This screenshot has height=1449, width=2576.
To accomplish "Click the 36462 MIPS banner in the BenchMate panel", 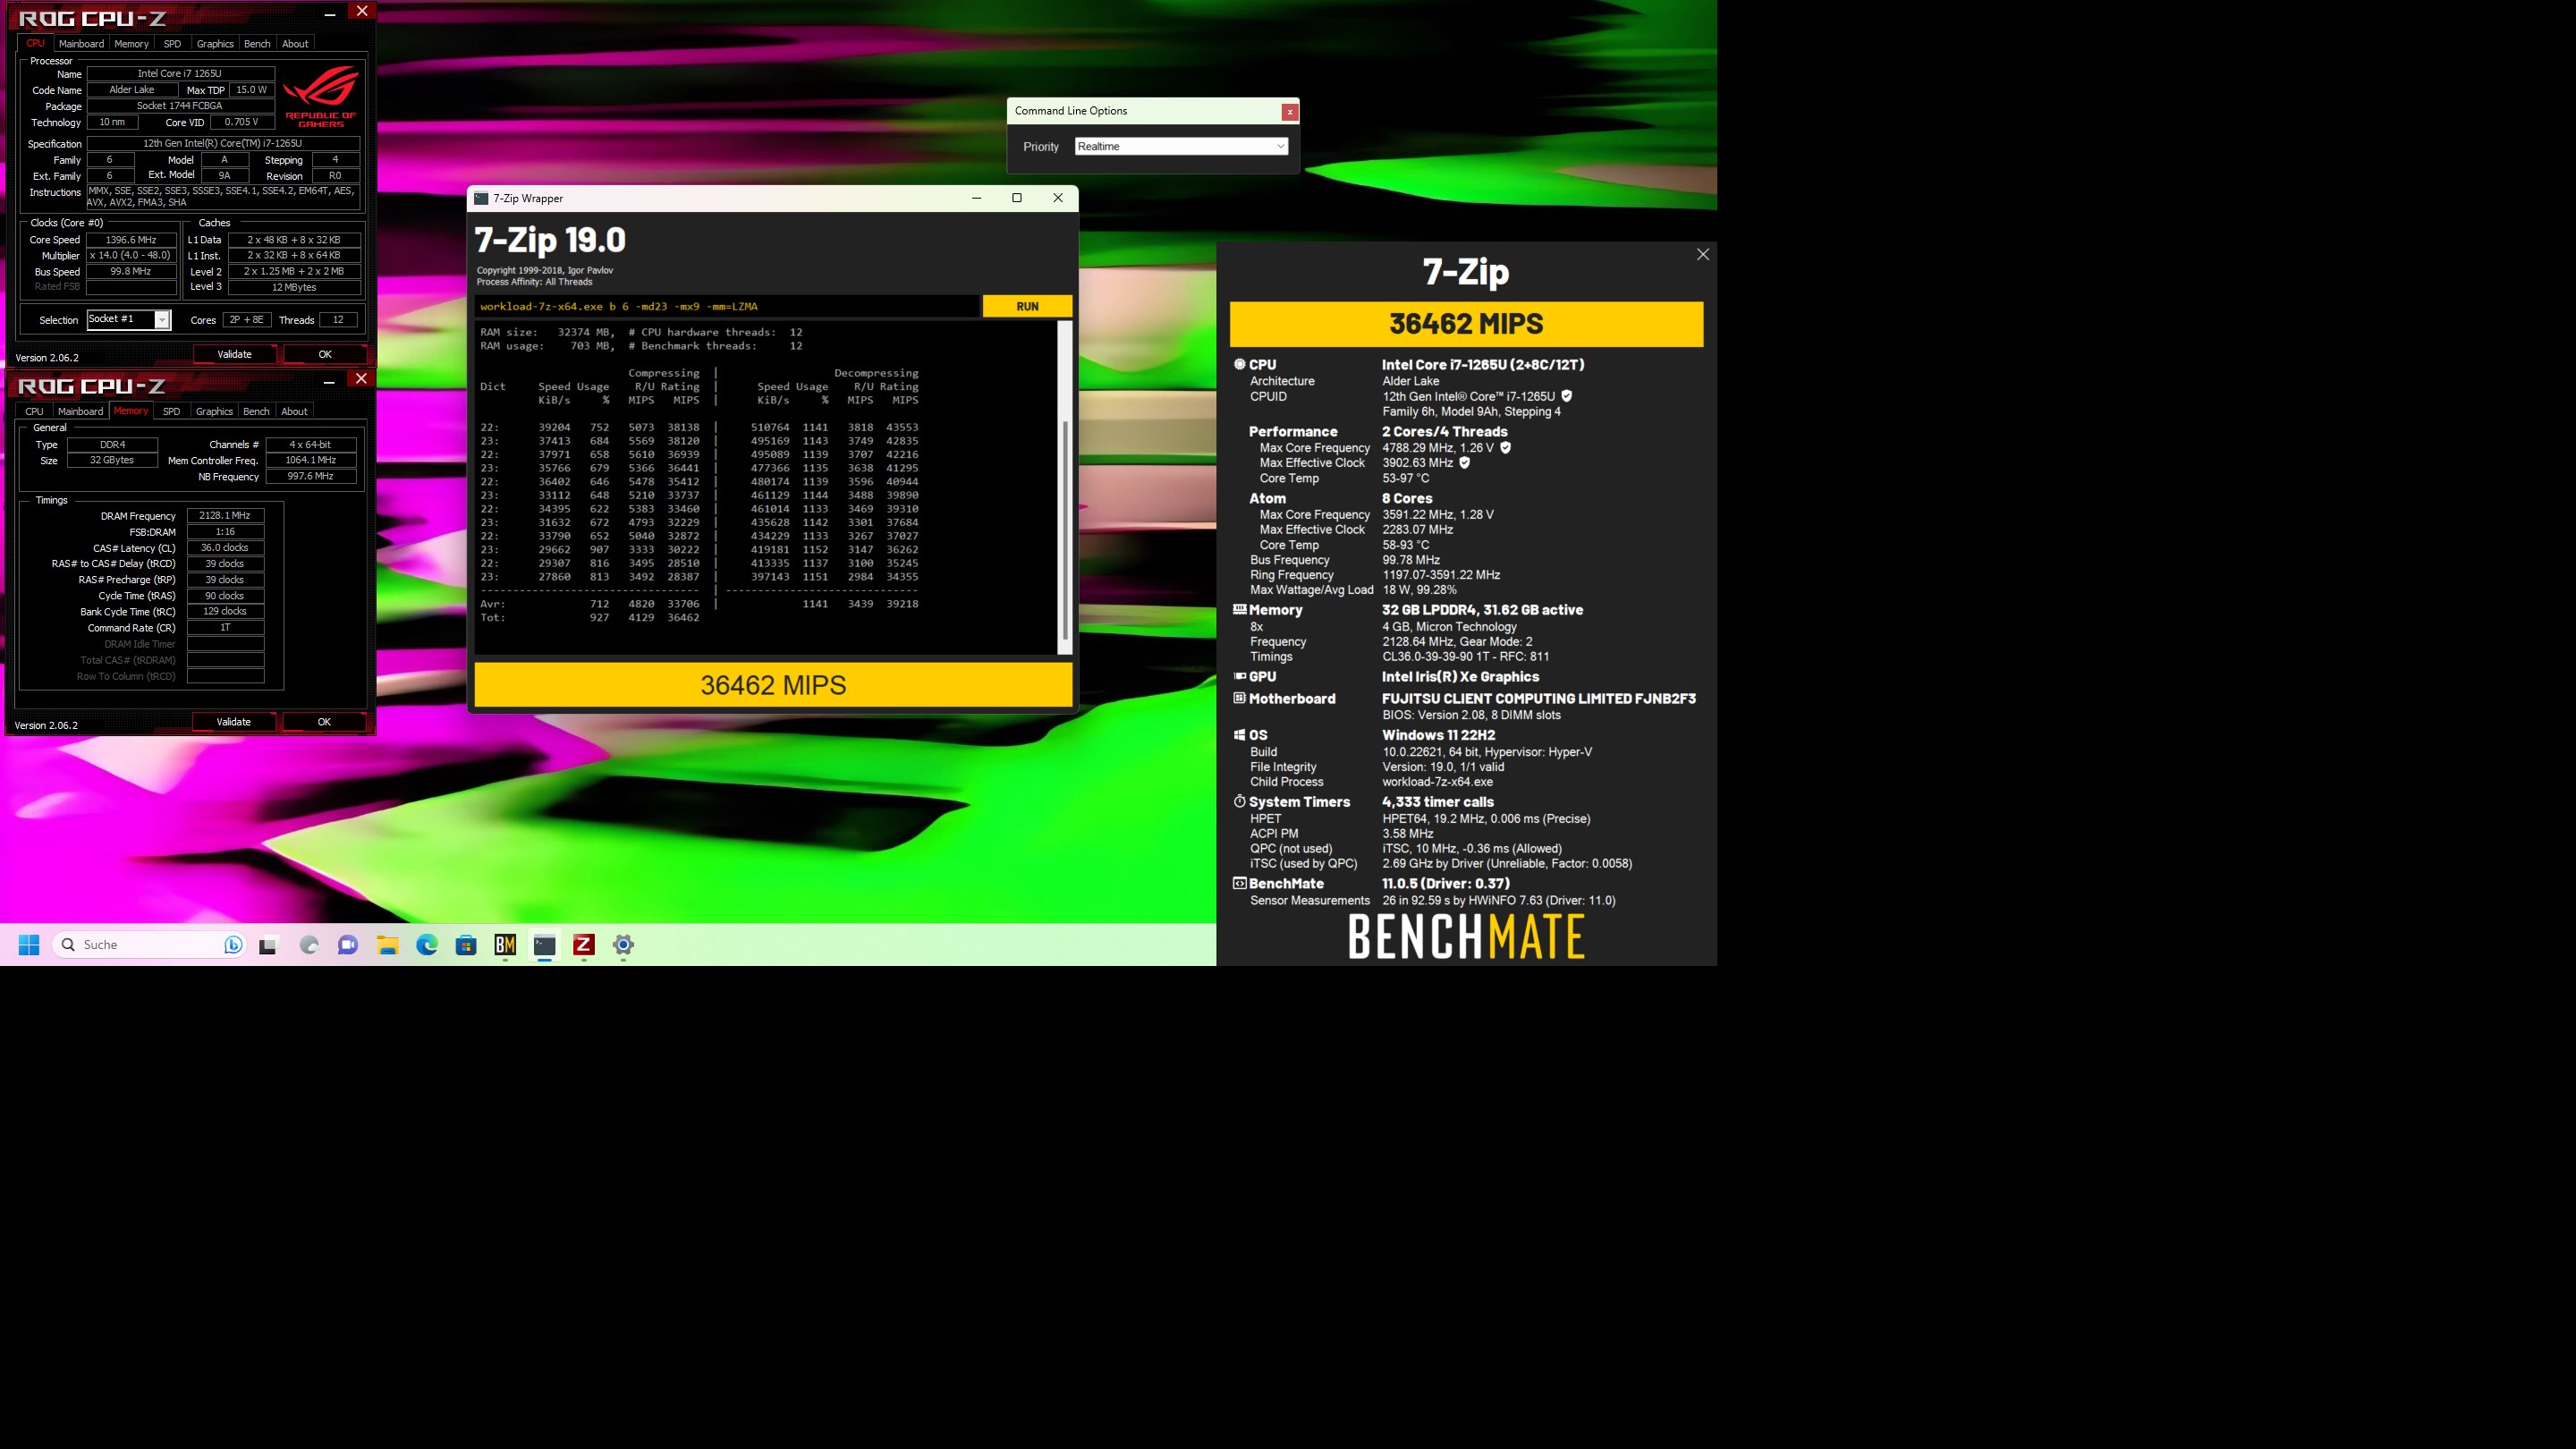I will [1466, 324].
